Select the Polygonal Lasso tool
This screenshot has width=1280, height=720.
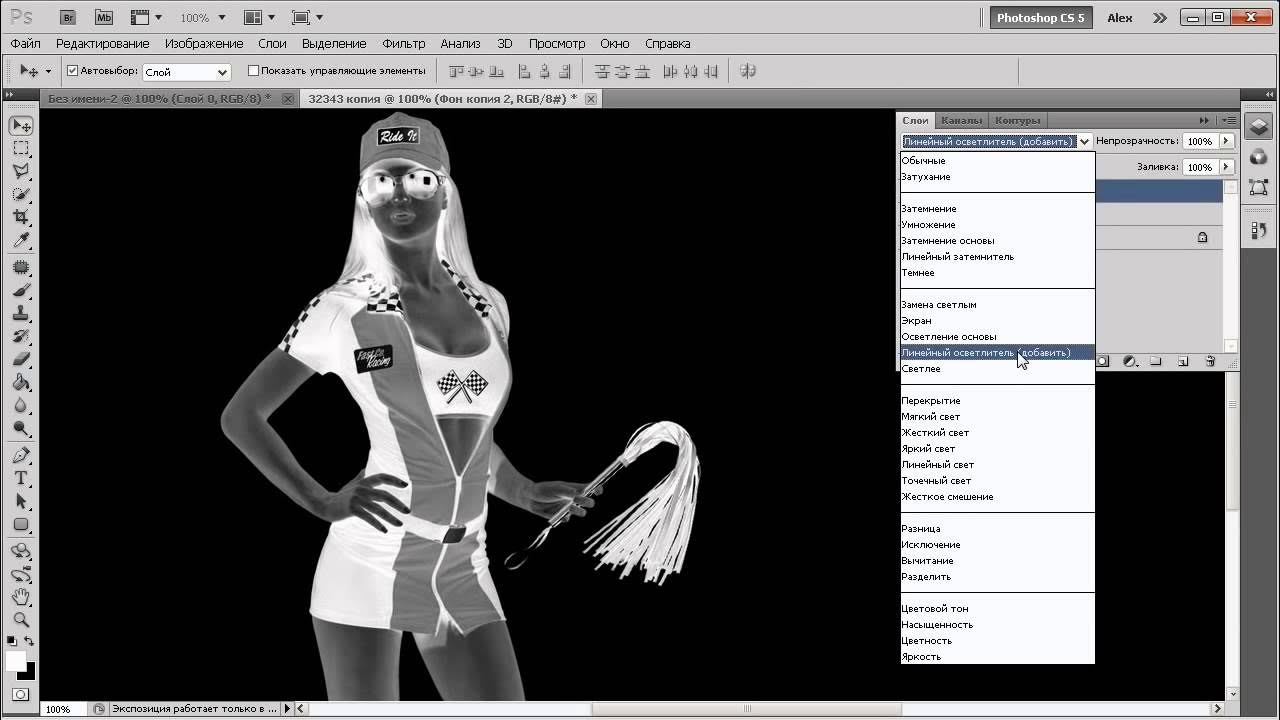coord(21,171)
